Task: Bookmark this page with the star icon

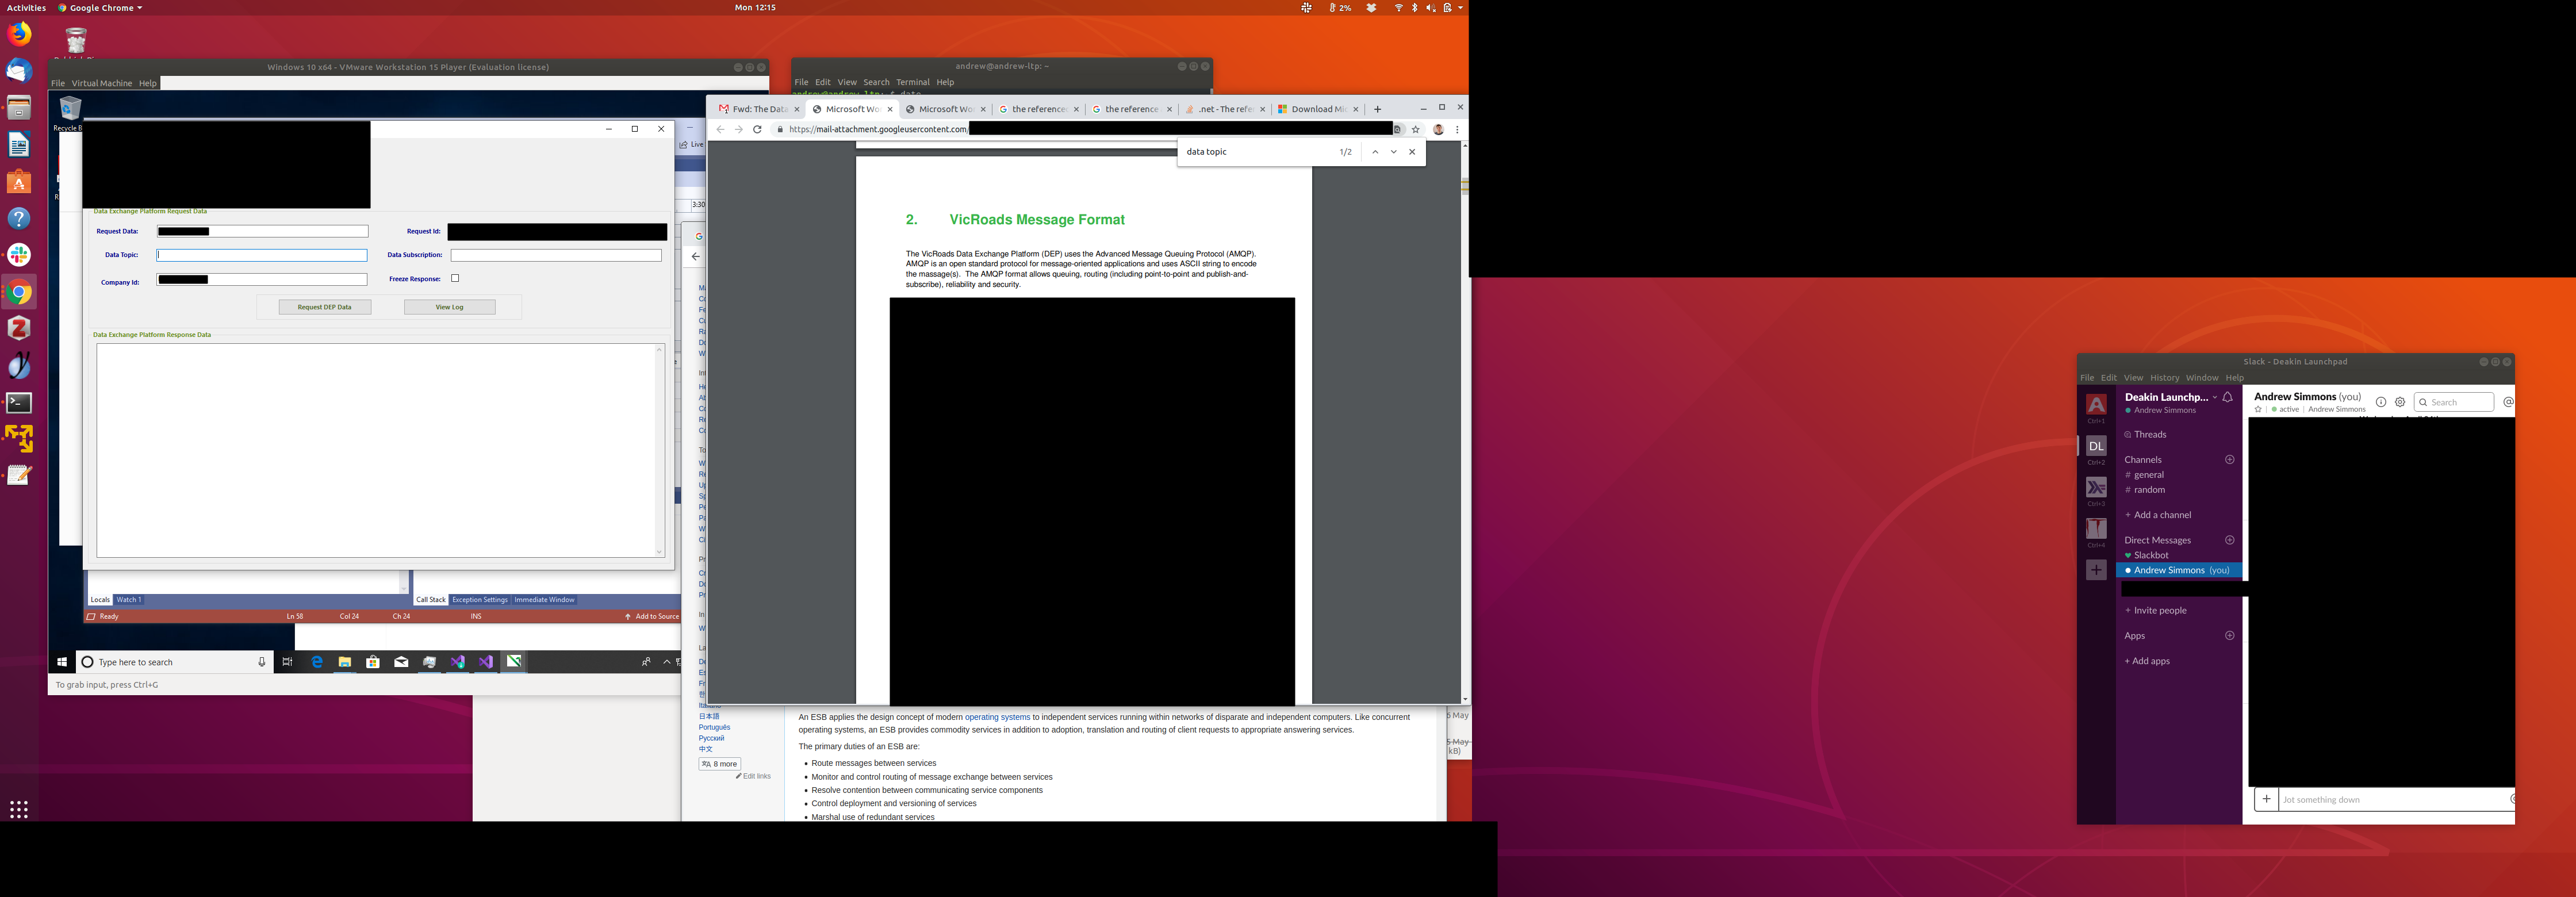Action: click(1415, 129)
